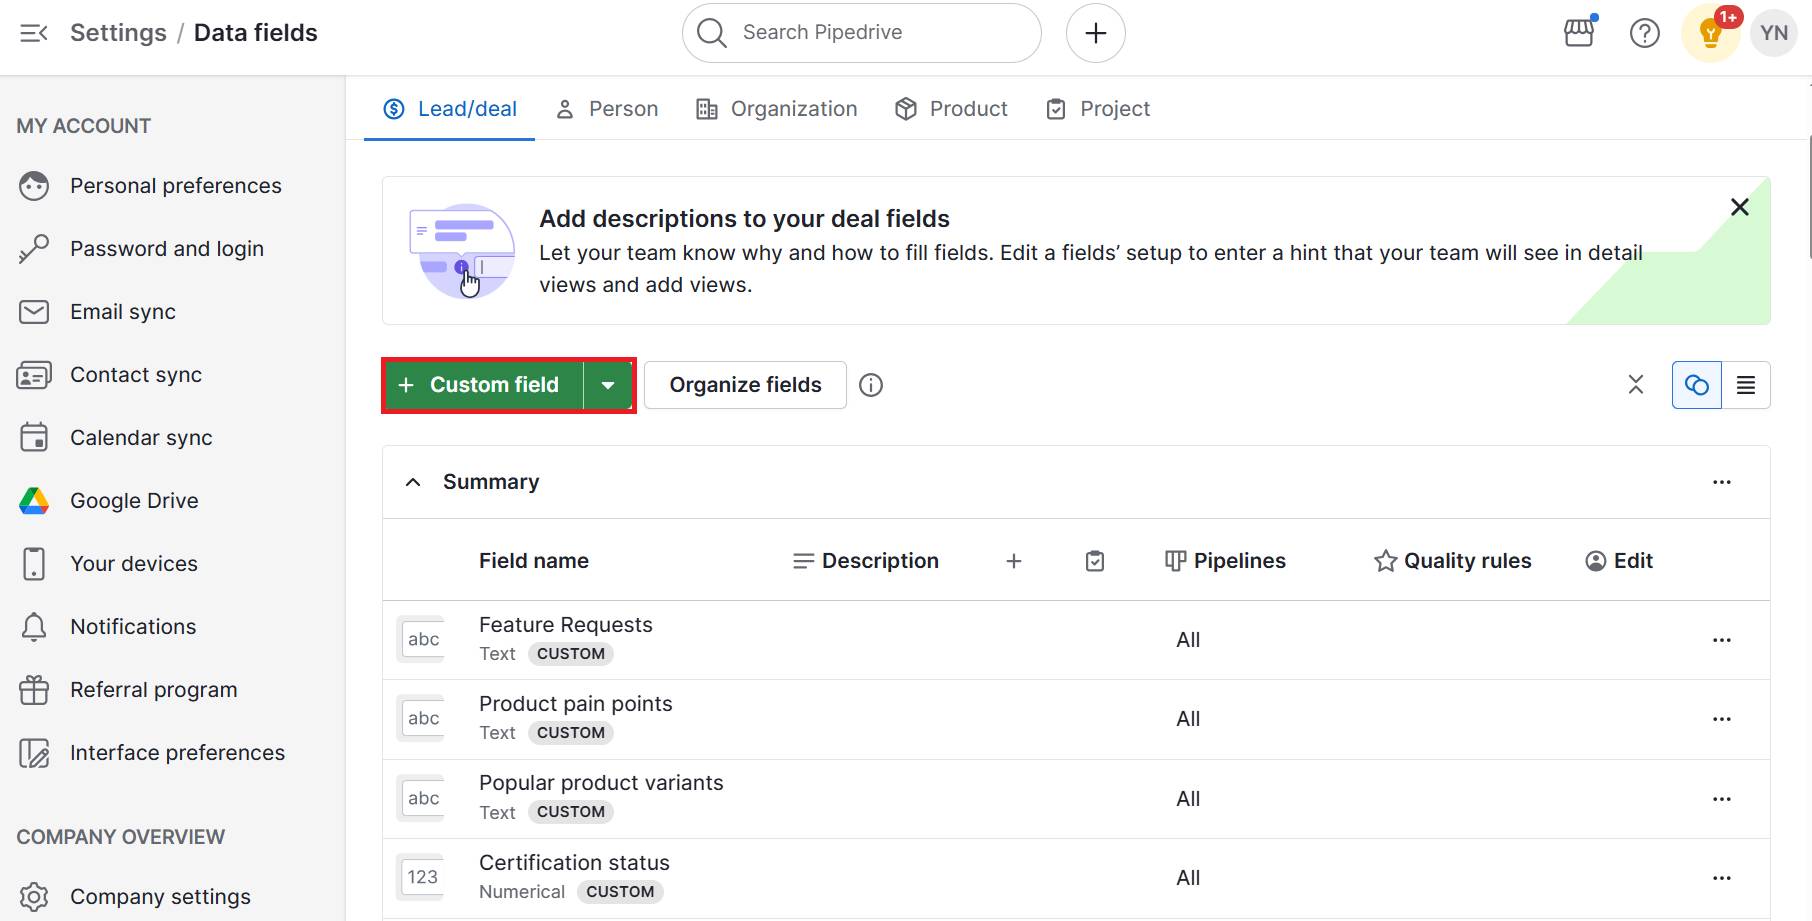This screenshot has width=1812, height=921.
Task: Open the Pipedrive Marketplace icon
Action: (x=1578, y=32)
